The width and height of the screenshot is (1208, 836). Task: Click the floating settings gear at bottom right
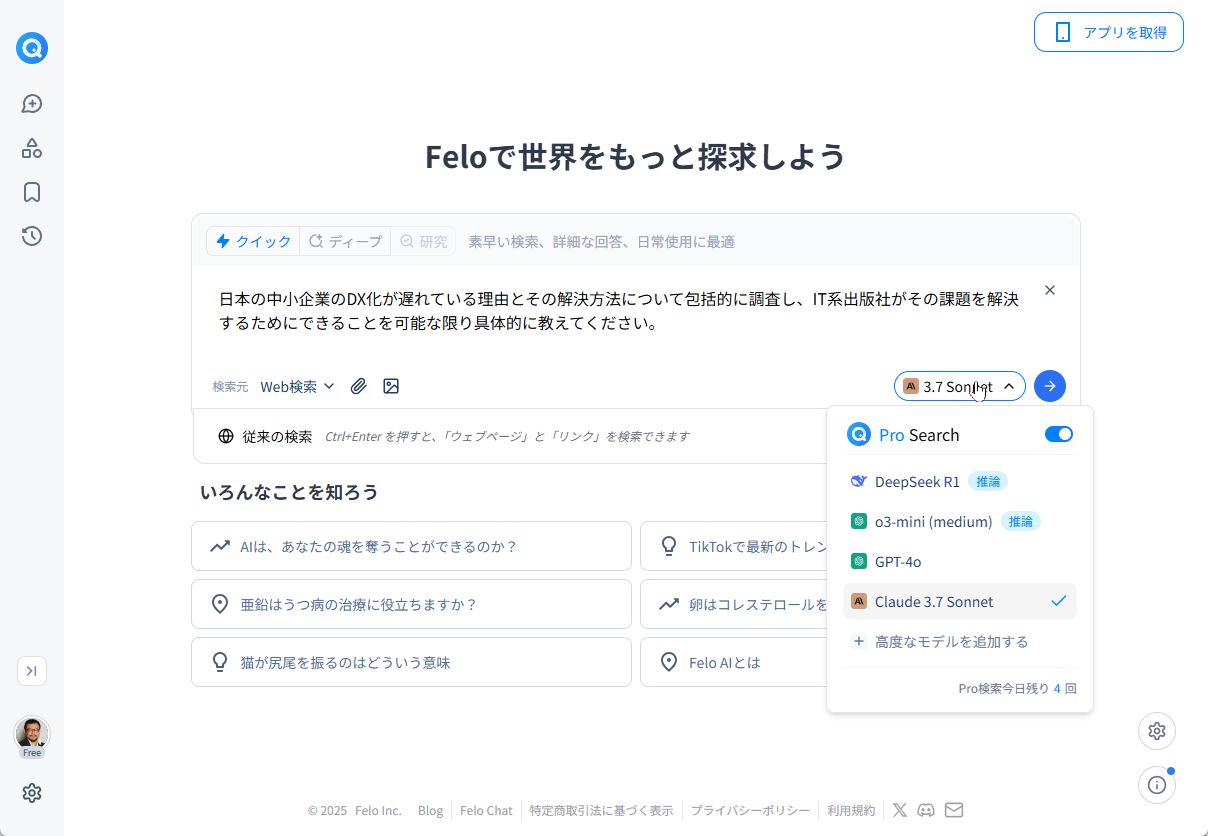click(x=1157, y=731)
